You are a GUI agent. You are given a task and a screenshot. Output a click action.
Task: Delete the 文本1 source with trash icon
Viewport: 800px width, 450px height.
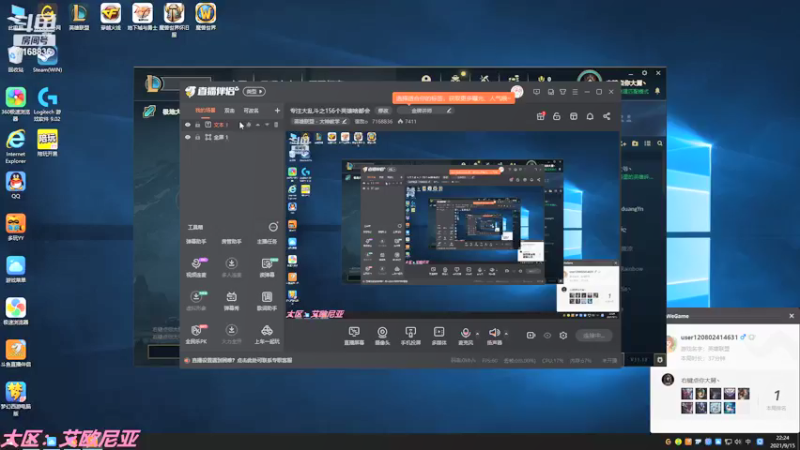[276, 124]
